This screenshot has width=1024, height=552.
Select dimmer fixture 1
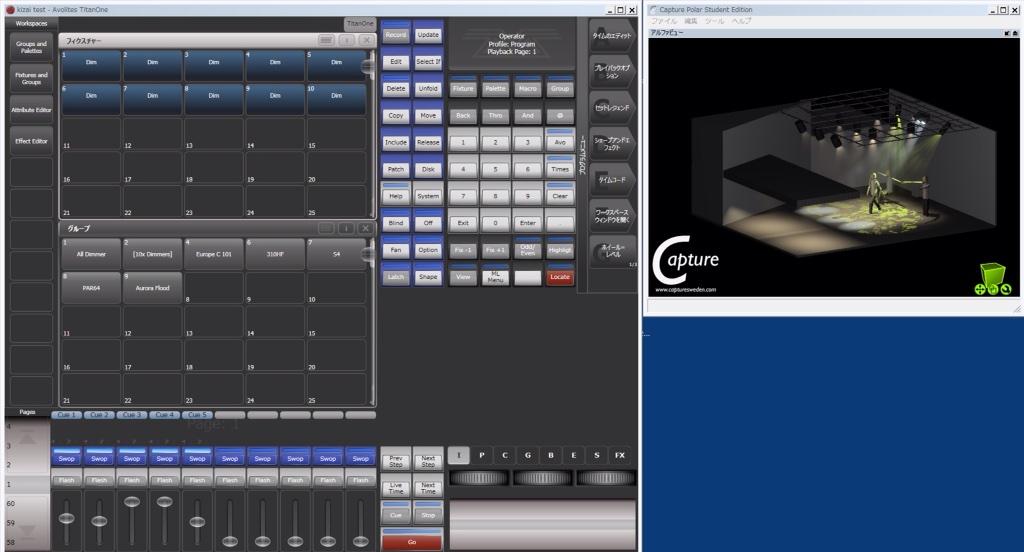pyautogui.click(x=91, y=66)
